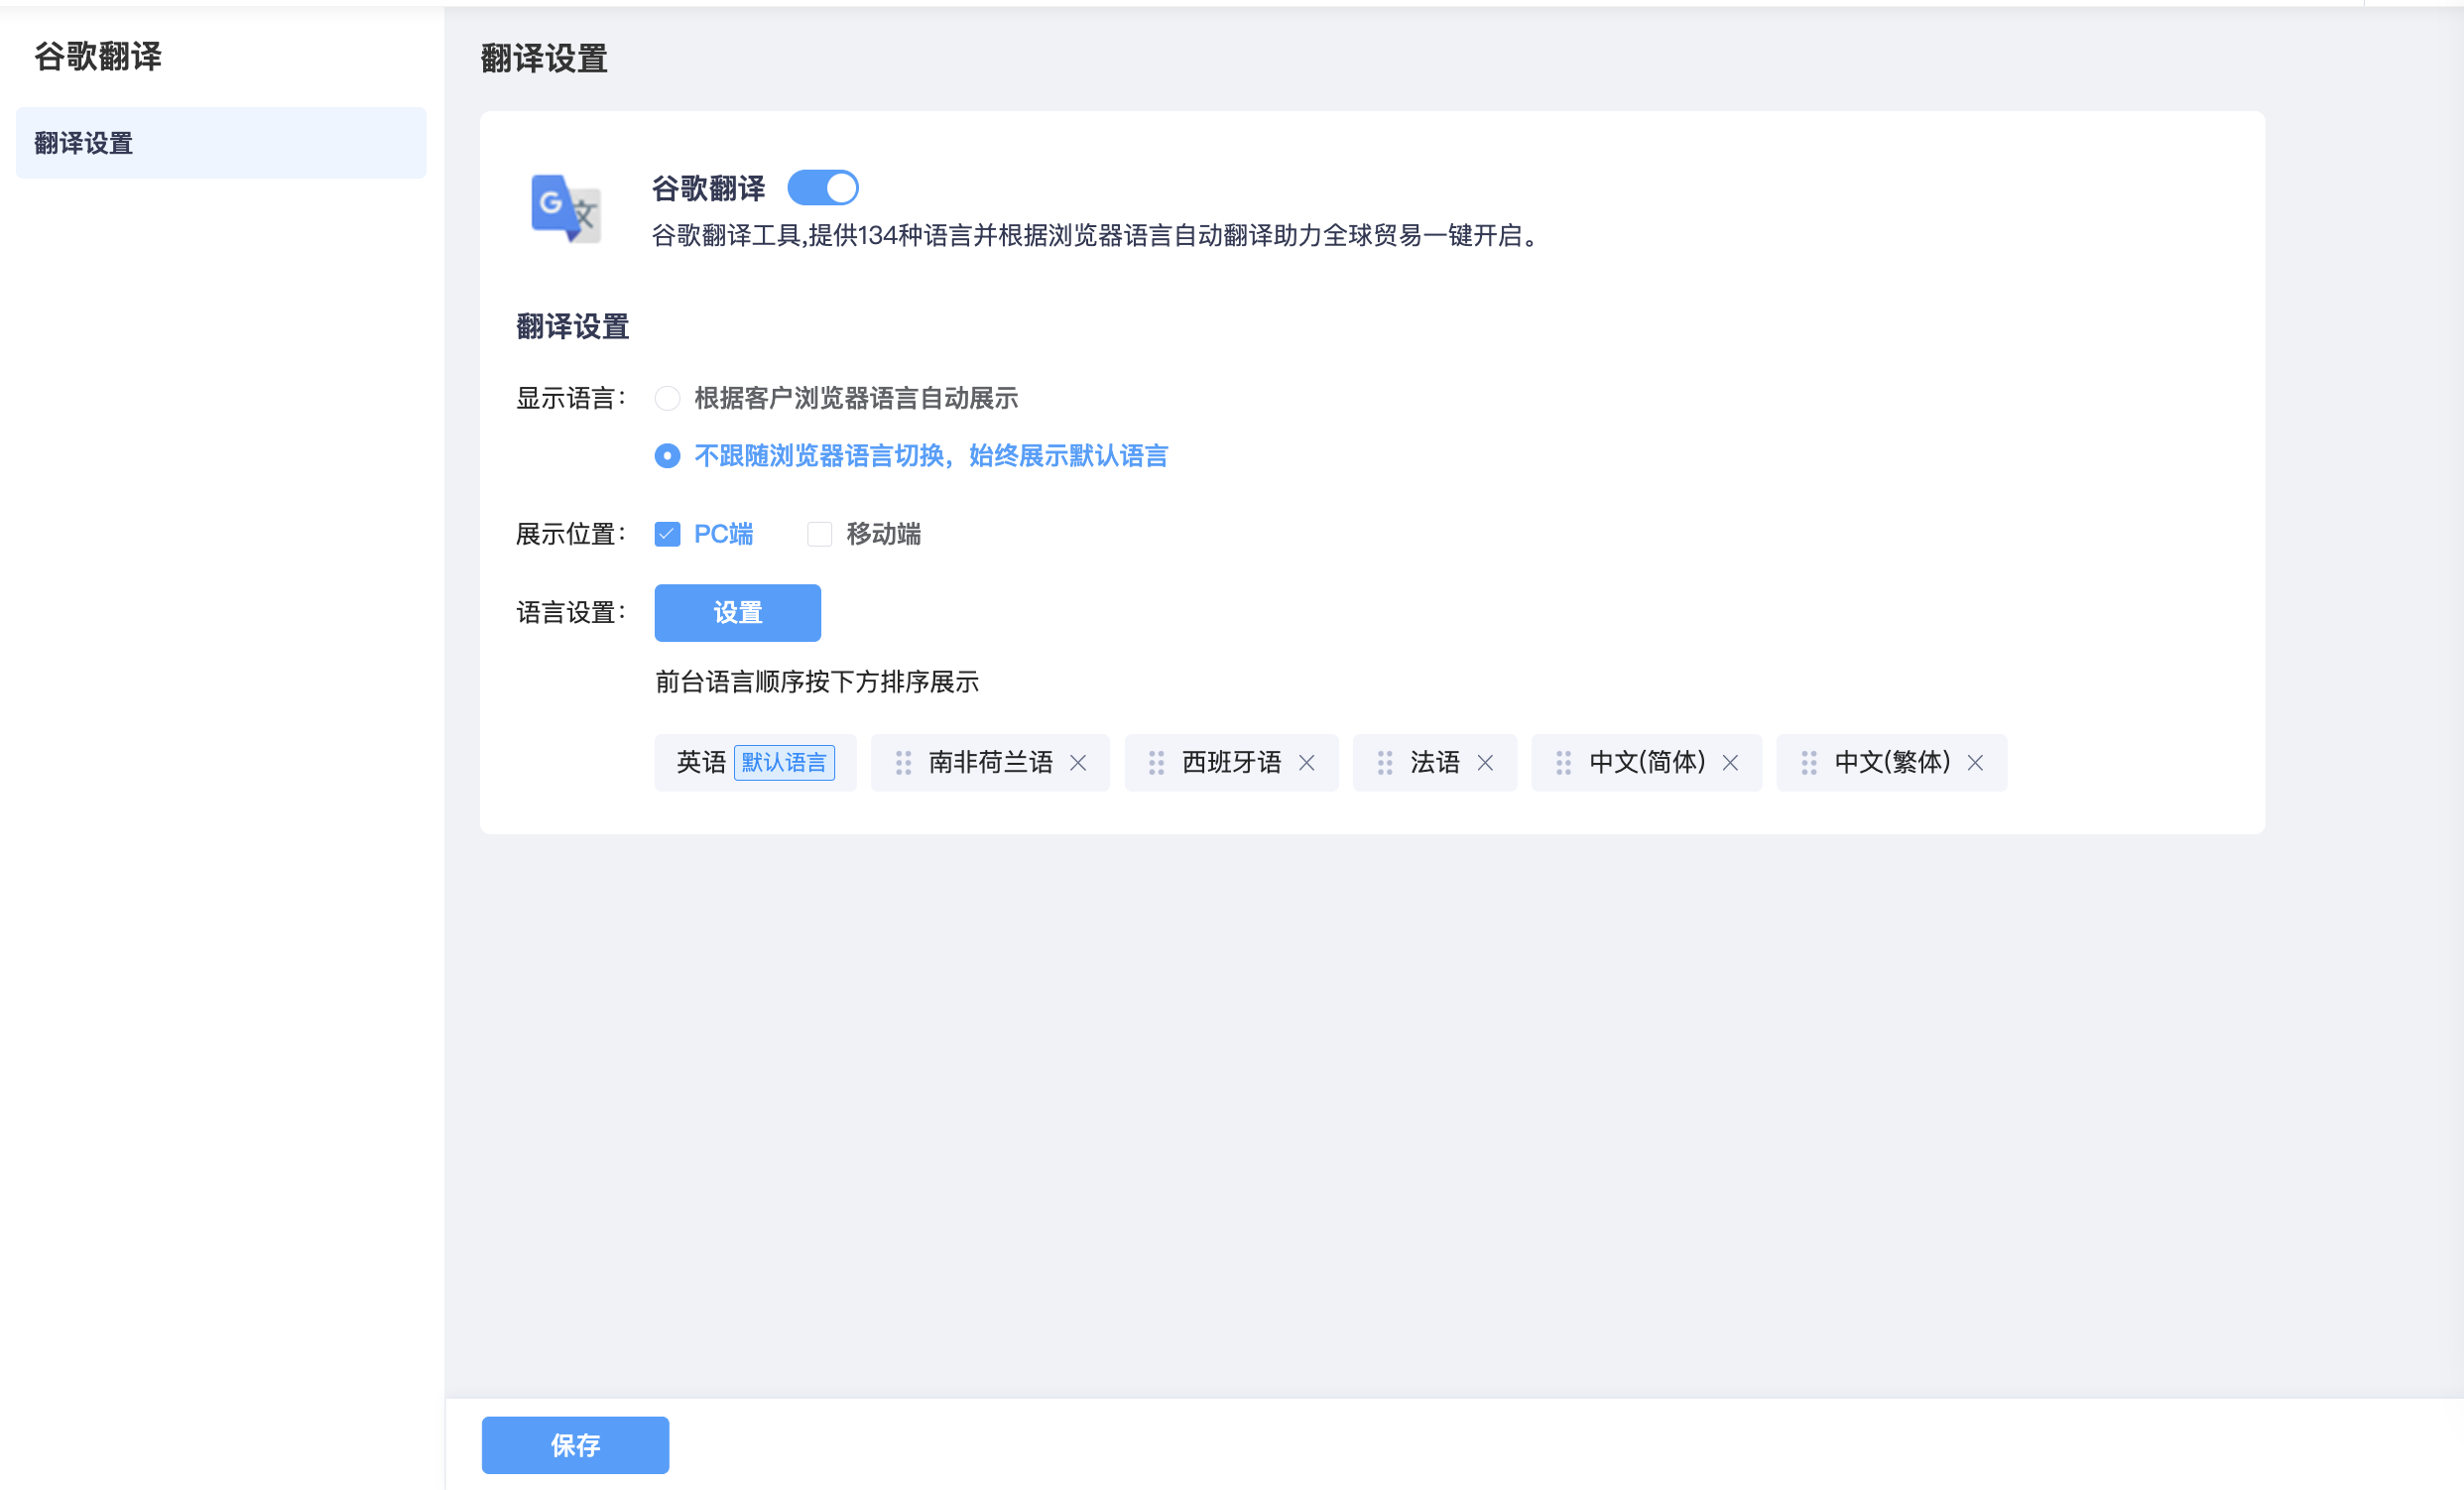Grab the drag handle on 西班牙语 tag
The height and width of the screenshot is (1490, 2464).
1156,762
